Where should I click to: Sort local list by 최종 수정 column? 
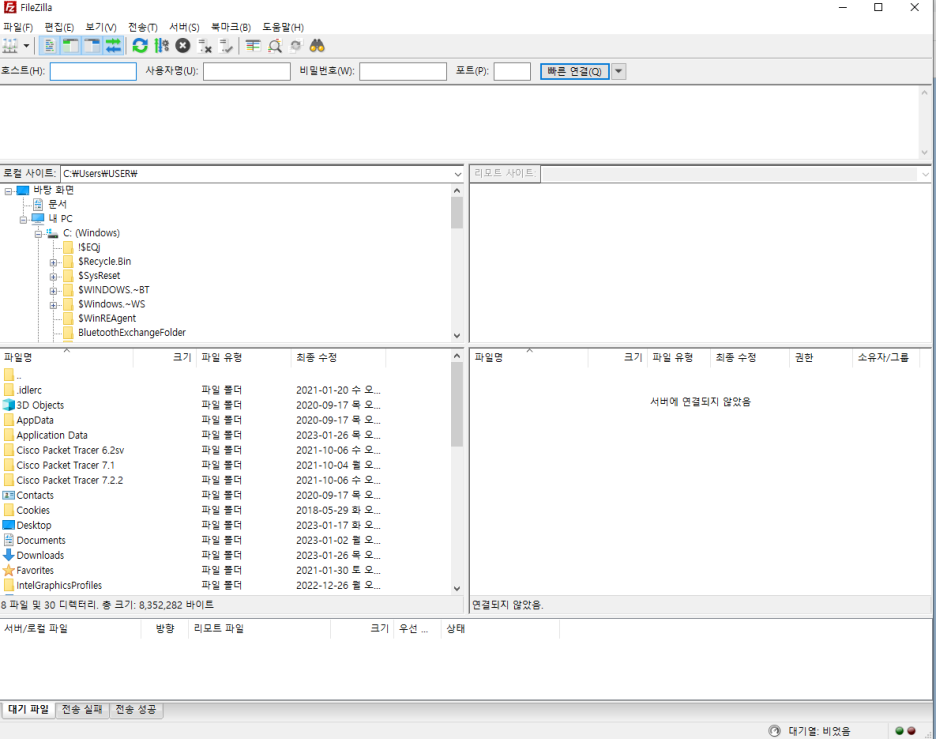click(338, 357)
